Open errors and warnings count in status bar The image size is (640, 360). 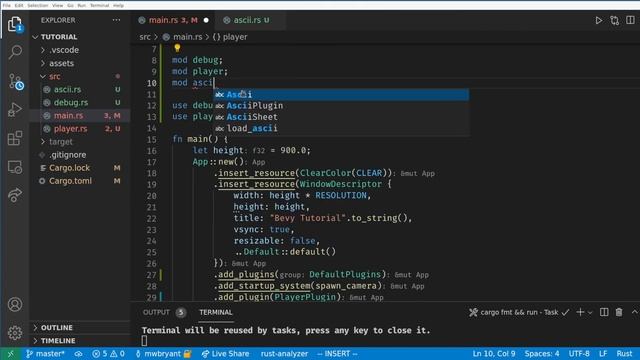(108, 354)
